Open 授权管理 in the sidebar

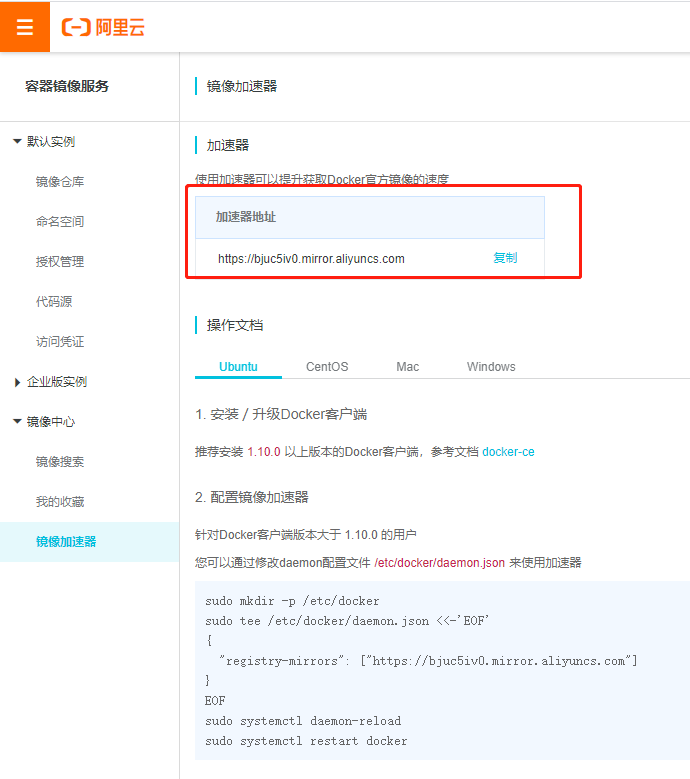pyautogui.click(x=60, y=262)
